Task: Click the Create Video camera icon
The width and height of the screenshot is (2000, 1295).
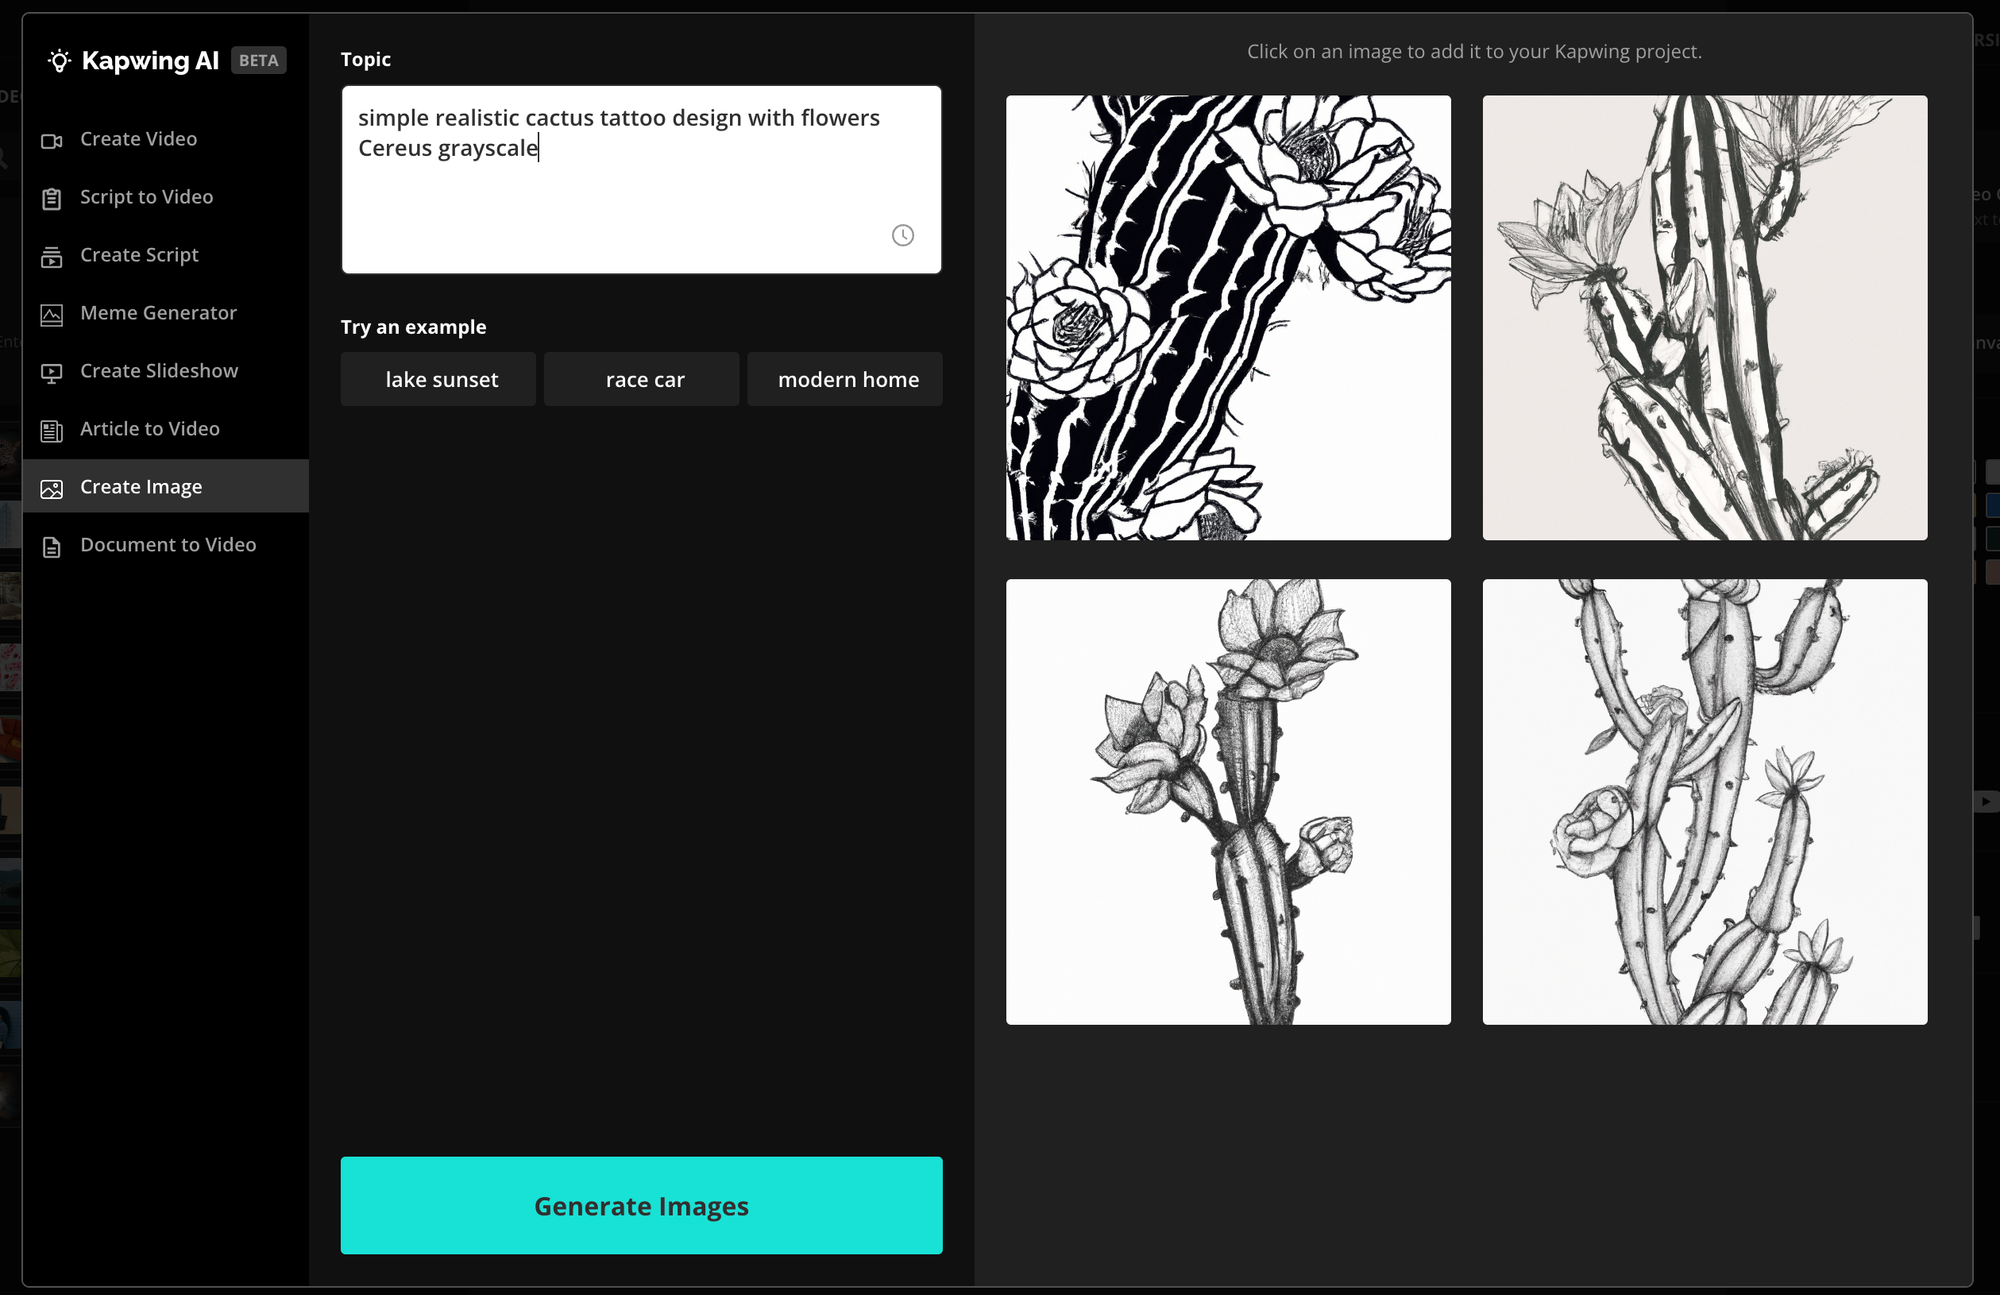Action: coord(51,141)
